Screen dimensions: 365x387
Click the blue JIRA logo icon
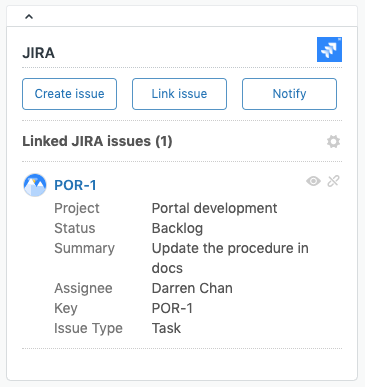(329, 49)
